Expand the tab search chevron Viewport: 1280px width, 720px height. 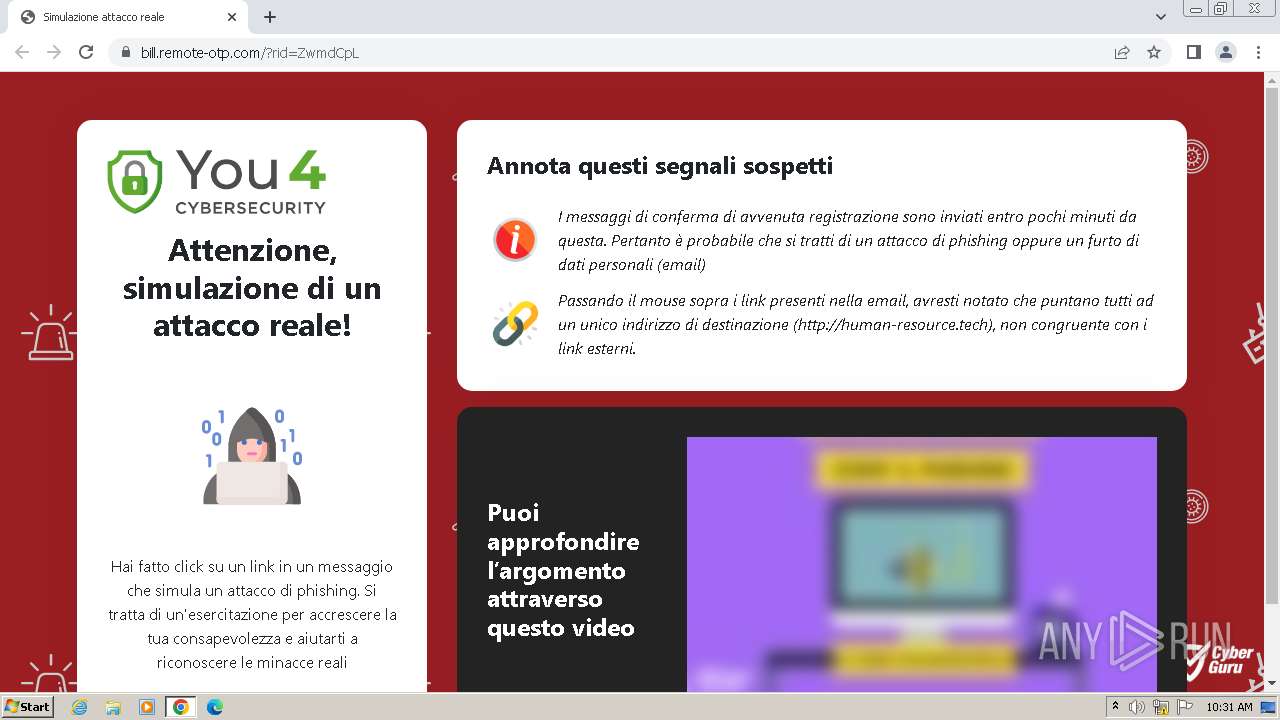pos(1161,17)
